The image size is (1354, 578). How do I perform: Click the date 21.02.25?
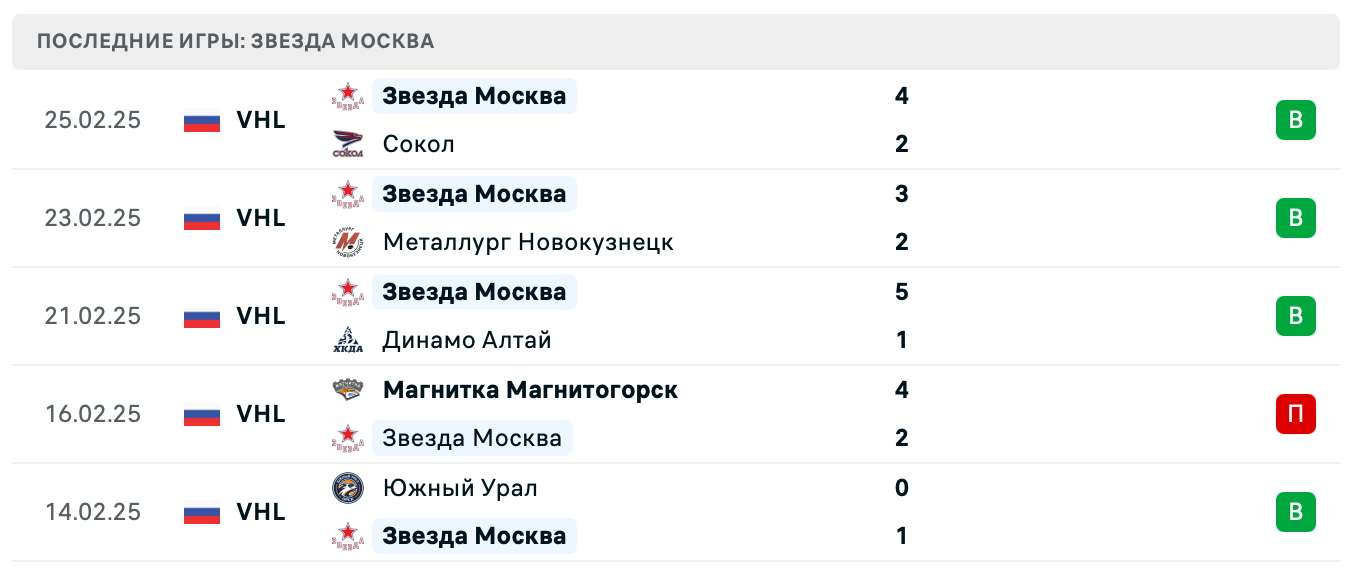pos(92,316)
